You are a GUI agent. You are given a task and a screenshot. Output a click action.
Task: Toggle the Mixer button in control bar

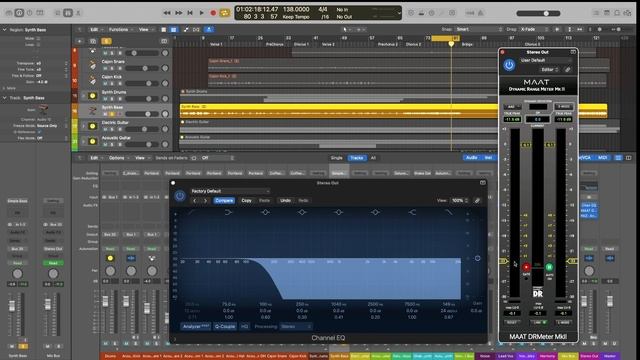pos(68,13)
